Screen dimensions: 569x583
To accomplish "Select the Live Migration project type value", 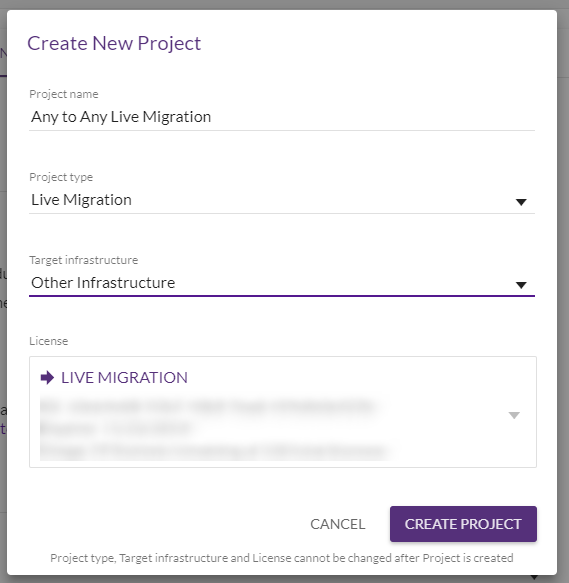I will [x=81, y=200].
